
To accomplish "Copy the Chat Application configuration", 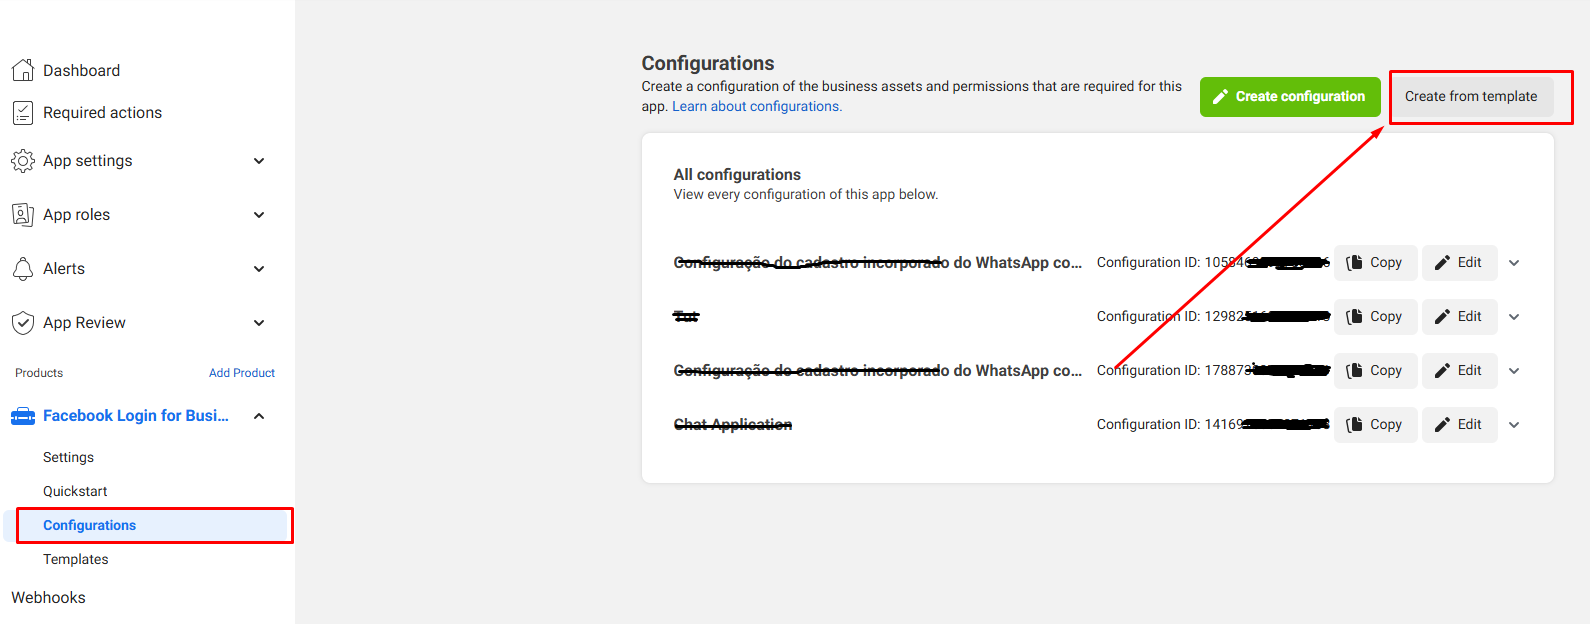I will [x=1375, y=425].
